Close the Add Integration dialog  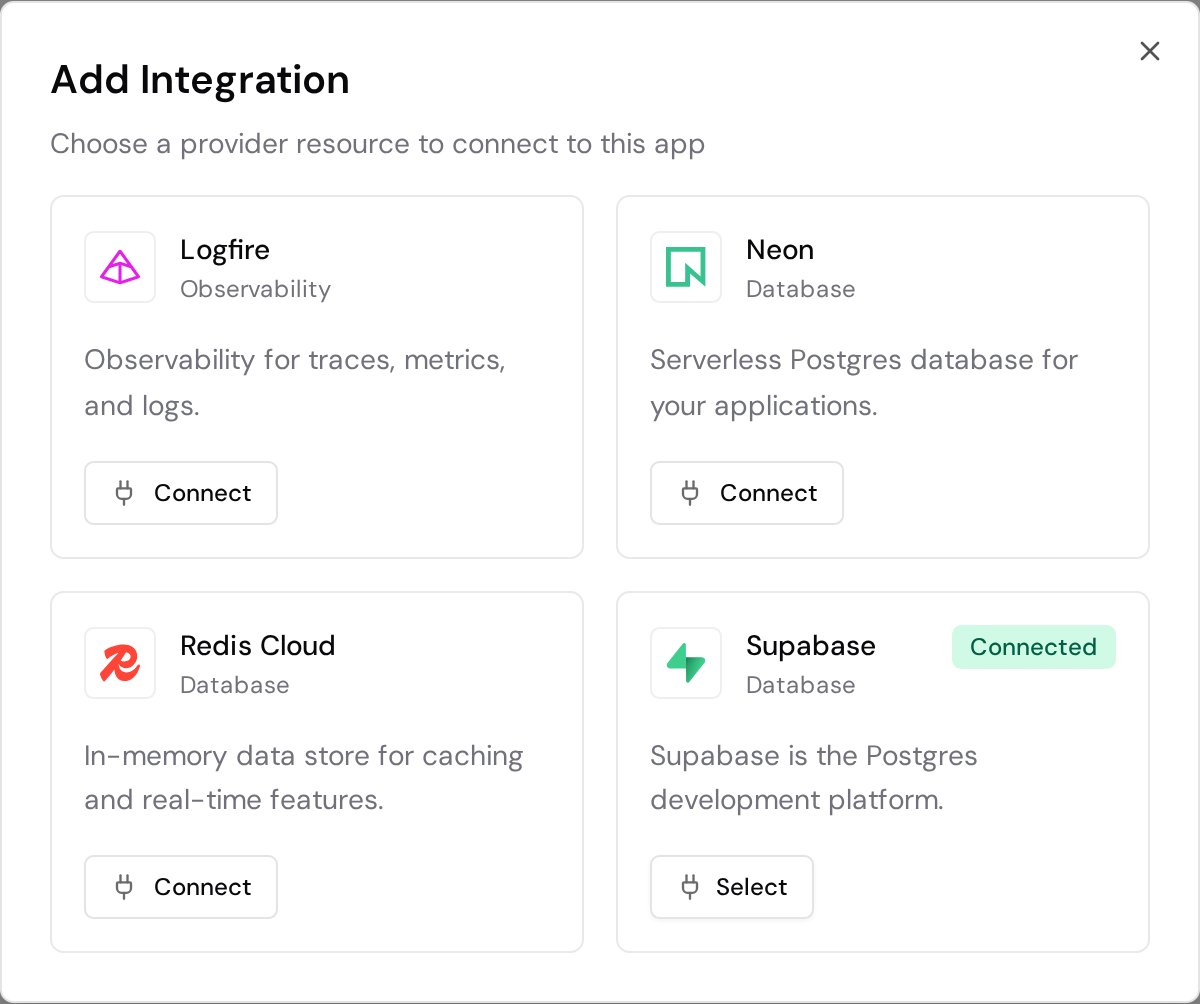(x=1150, y=51)
